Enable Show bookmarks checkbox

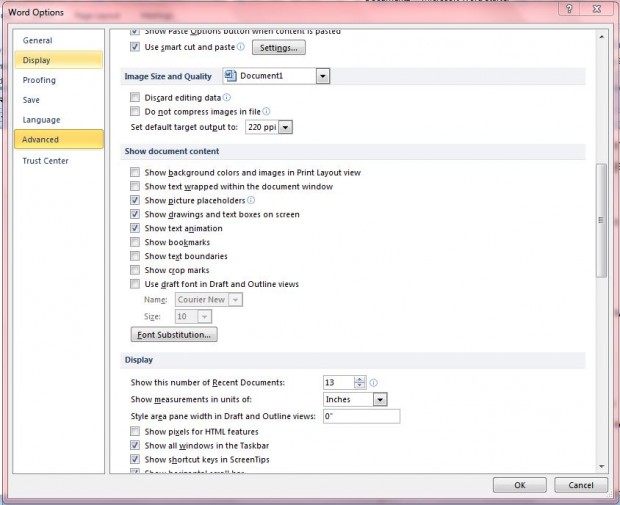tap(135, 242)
